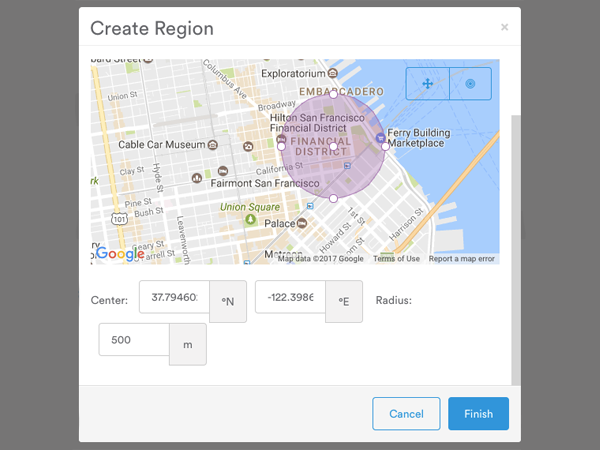
Task: Click the Center: field label
Action: click(x=109, y=300)
